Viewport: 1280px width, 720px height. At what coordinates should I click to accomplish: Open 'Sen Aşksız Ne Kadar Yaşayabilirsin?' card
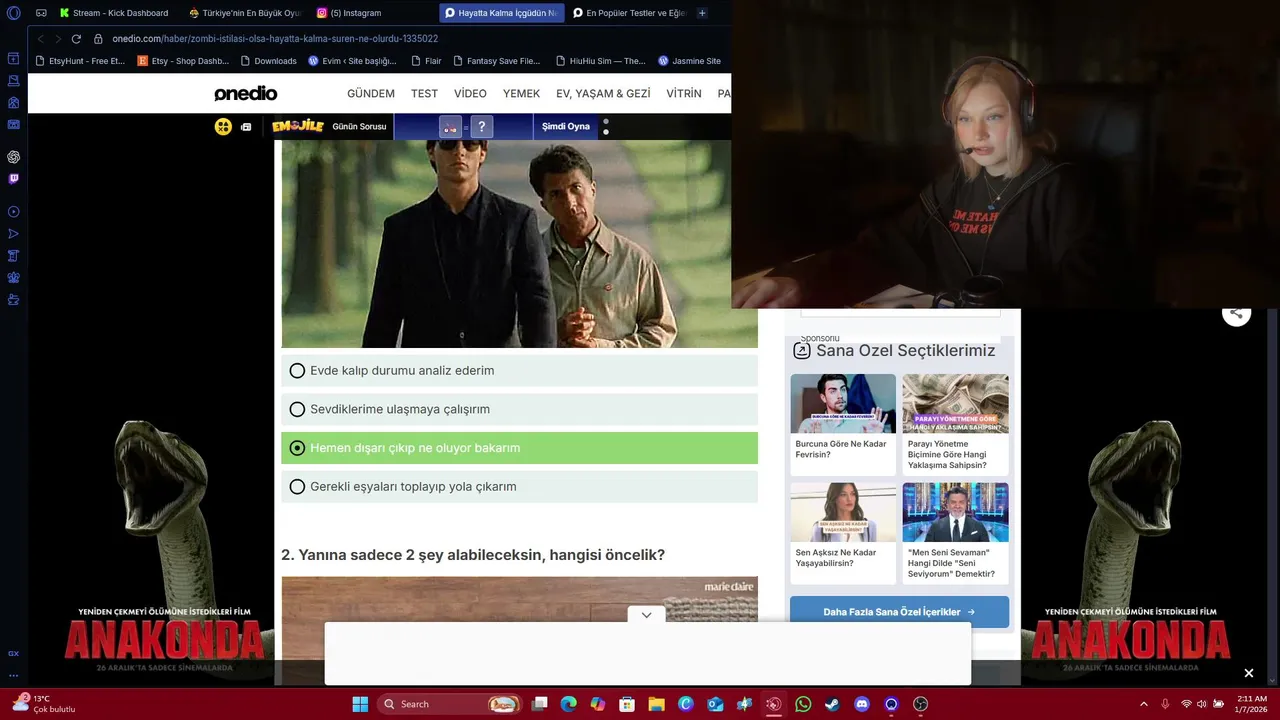[843, 533]
